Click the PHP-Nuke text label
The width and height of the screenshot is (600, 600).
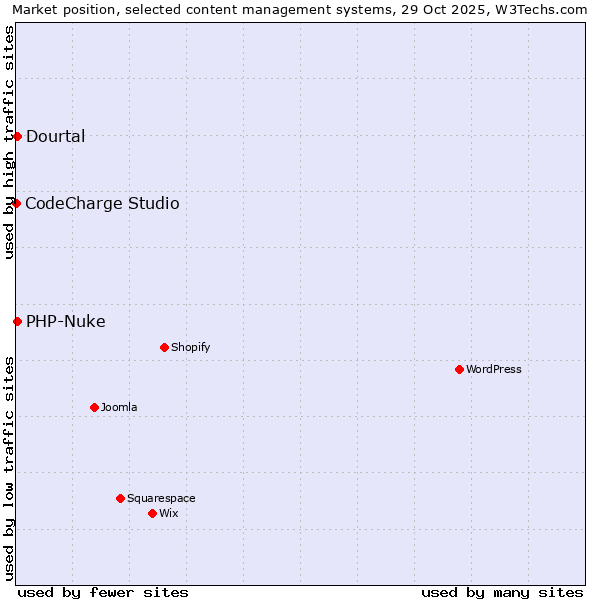tap(65, 322)
